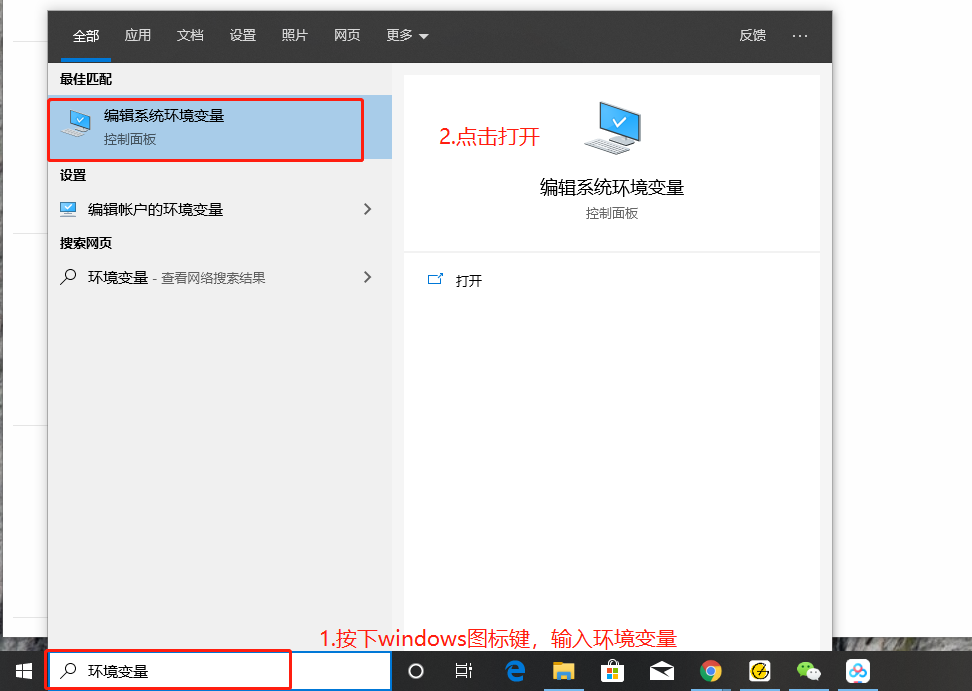Open Microsoft Store from the taskbar
The width and height of the screenshot is (972, 691).
coord(612,671)
